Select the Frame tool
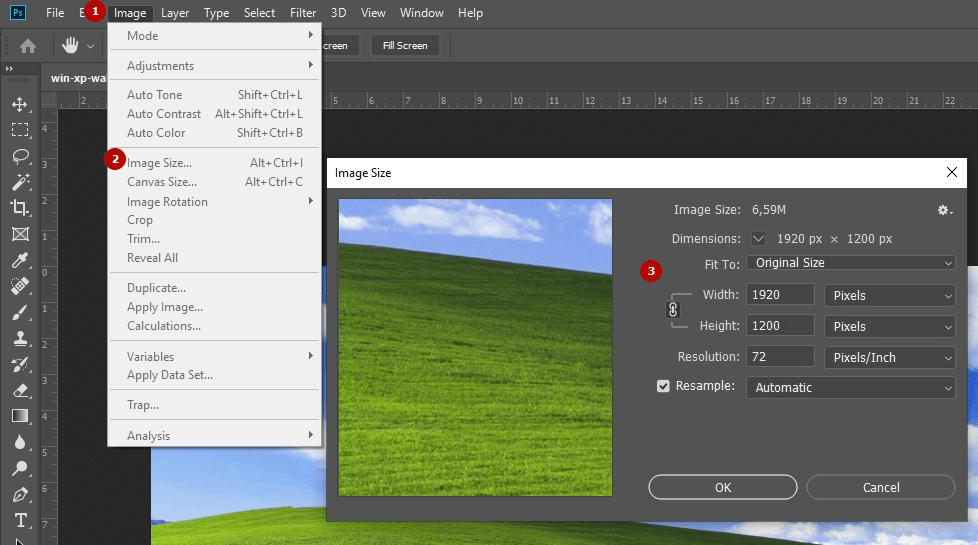The image size is (978, 545). point(19,234)
